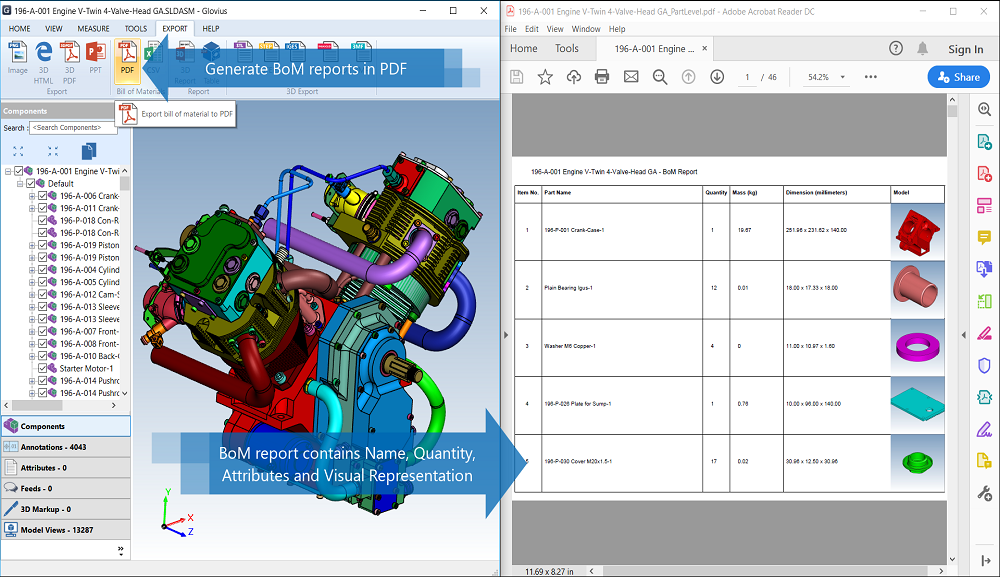Image resolution: width=1000 pixels, height=577 pixels.
Task: Click the envelope email icon in Acrobat
Action: click(631, 77)
